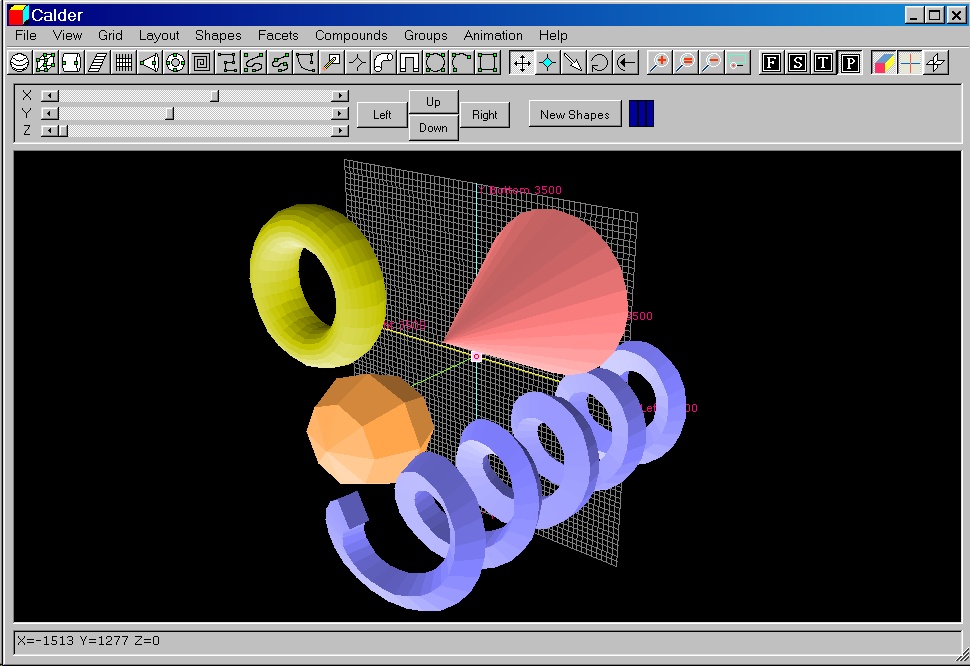The width and height of the screenshot is (970, 666).
Task: Toggle the F view button
Action: coord(771,63)
